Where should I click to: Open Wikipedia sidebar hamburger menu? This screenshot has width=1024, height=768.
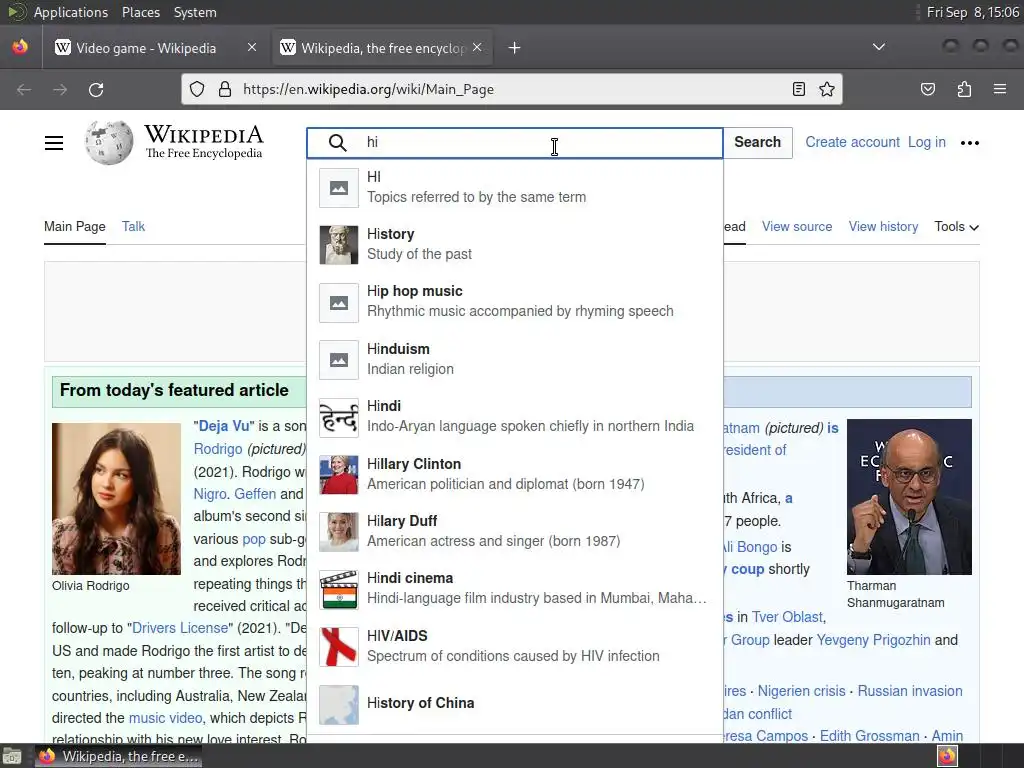point(54,142)
